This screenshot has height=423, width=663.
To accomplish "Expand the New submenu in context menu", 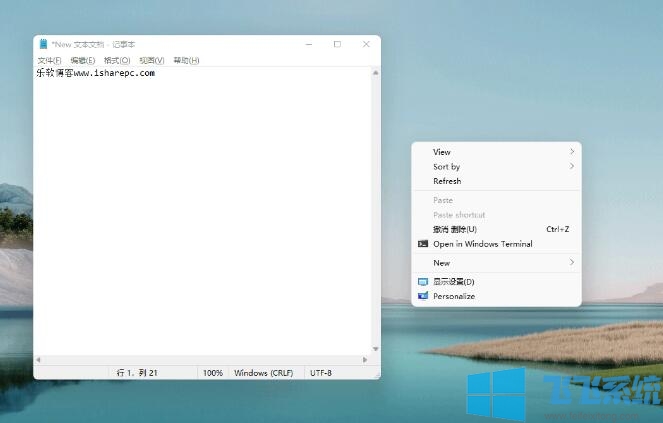I will 496,263.
